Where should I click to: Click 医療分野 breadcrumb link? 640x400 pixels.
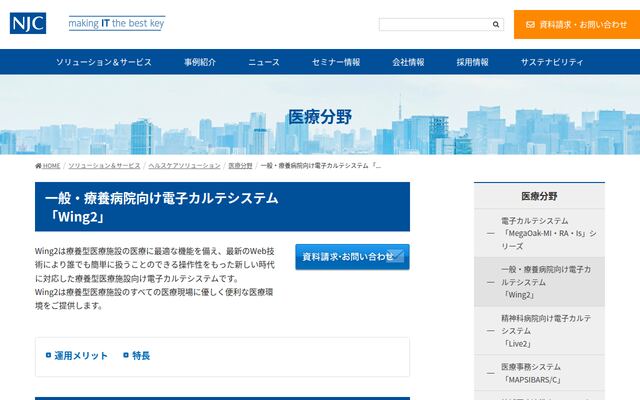tap(240, 166)
